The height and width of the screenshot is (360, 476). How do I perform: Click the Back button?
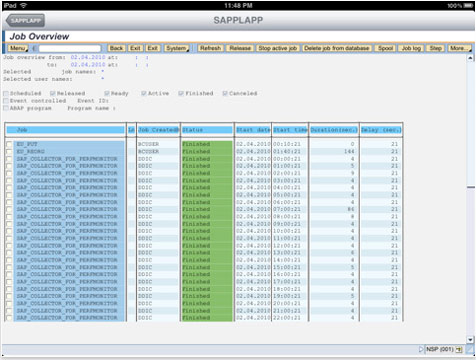point(116,48)
